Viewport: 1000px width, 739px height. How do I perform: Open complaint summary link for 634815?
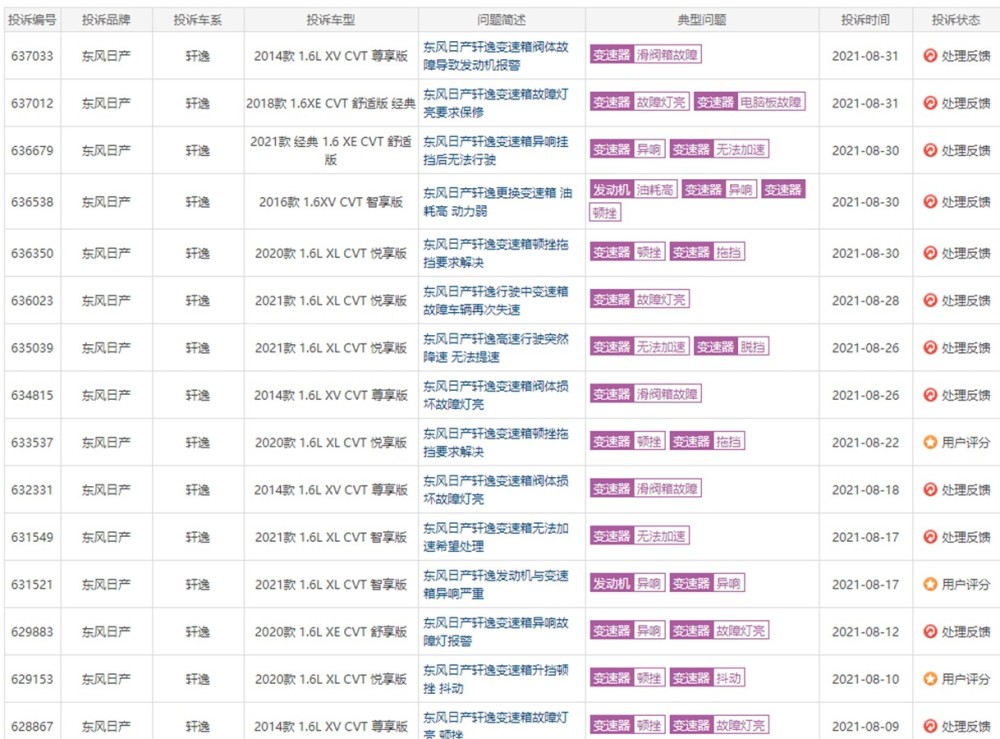point(496,395)
